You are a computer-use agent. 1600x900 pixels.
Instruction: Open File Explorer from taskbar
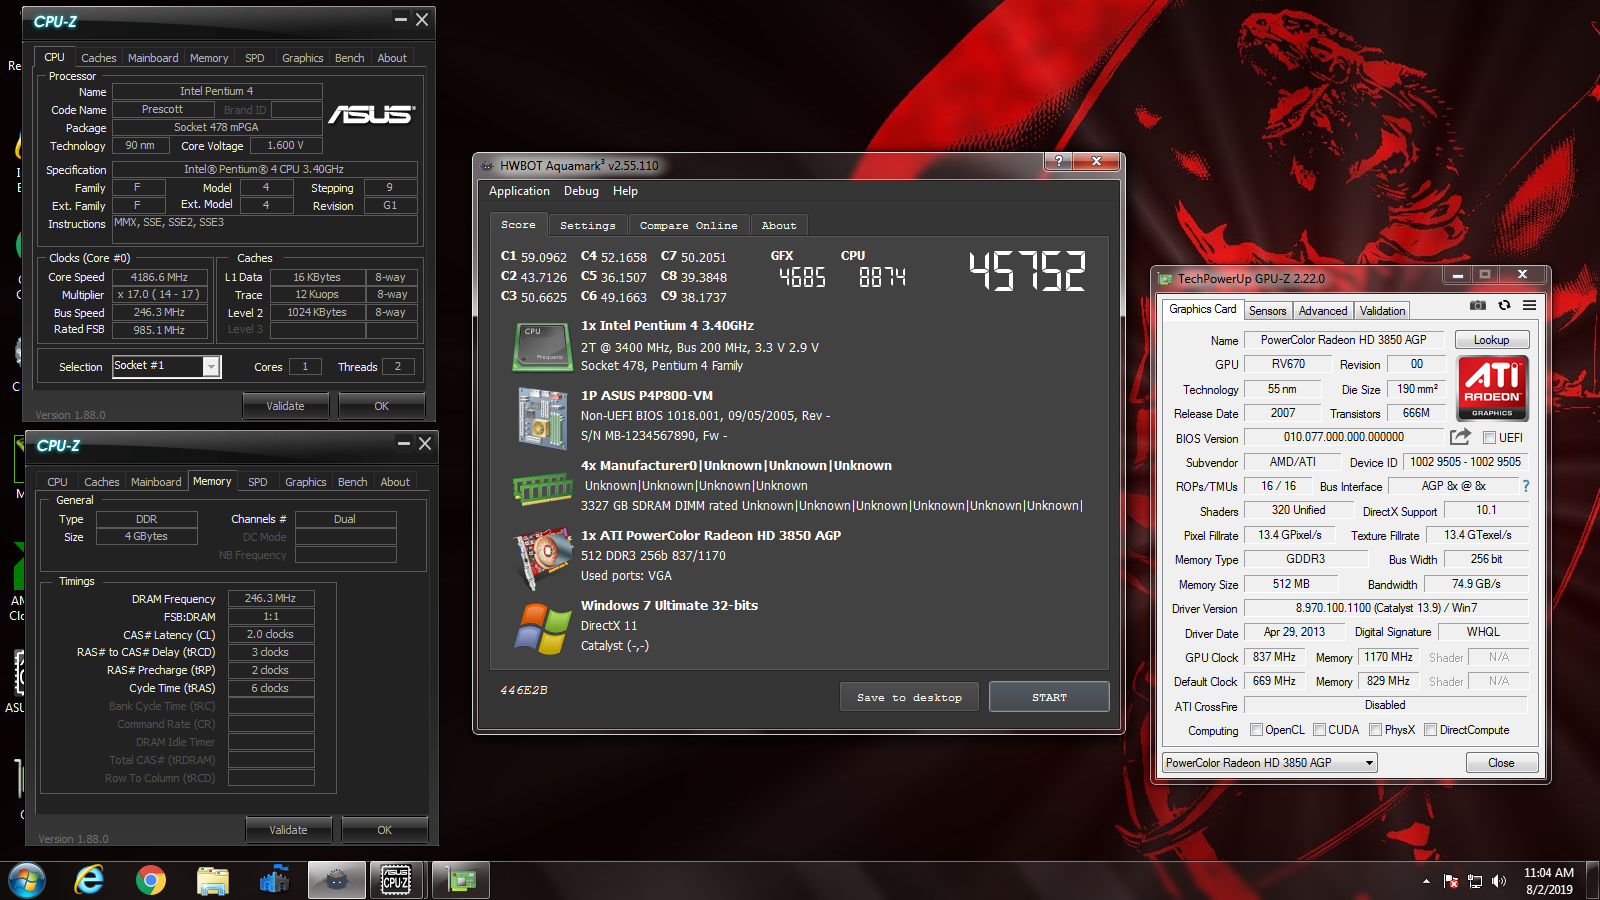(213, 881)
